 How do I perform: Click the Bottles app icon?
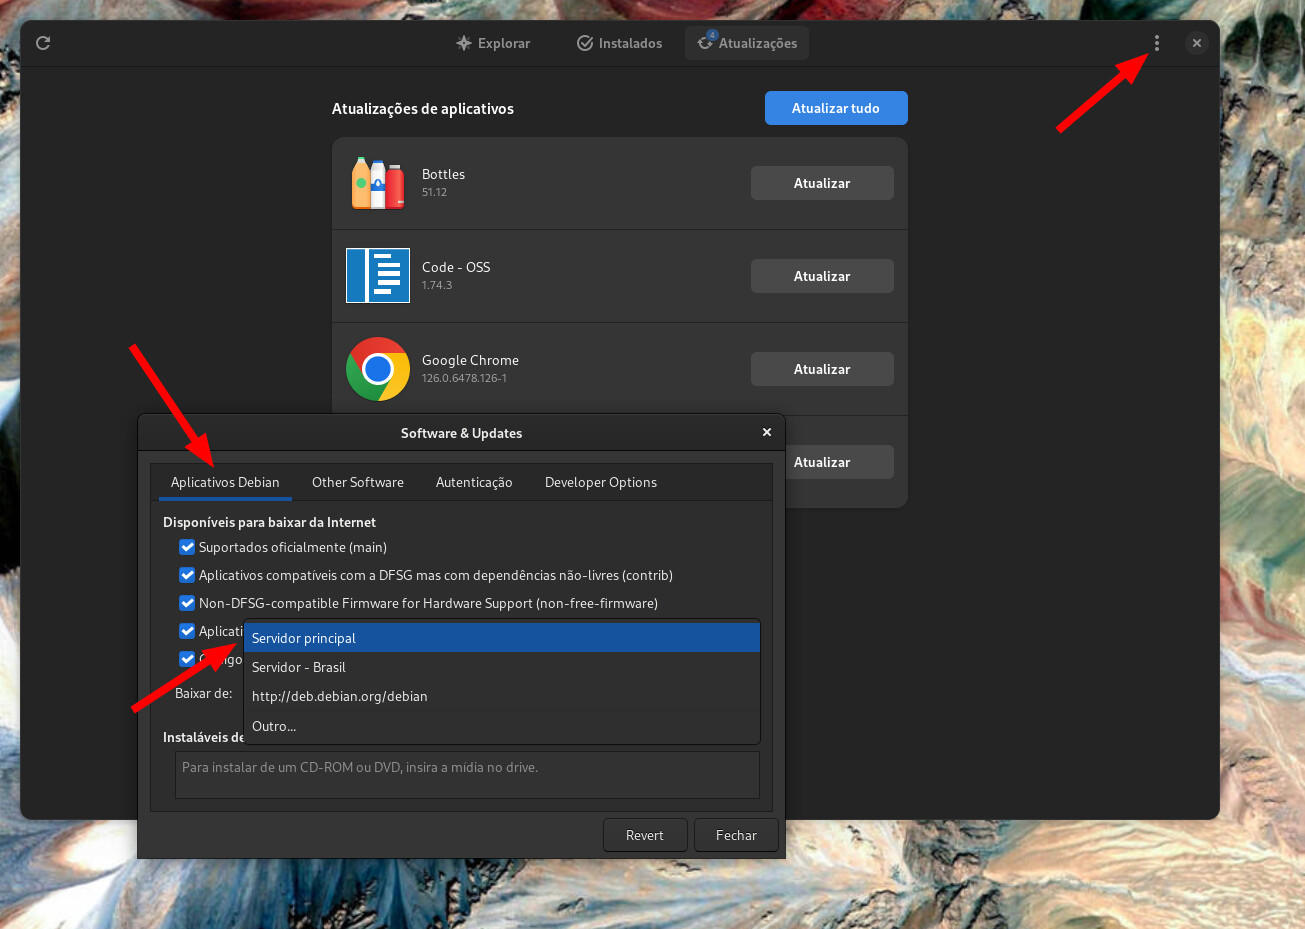pos(378,183)
